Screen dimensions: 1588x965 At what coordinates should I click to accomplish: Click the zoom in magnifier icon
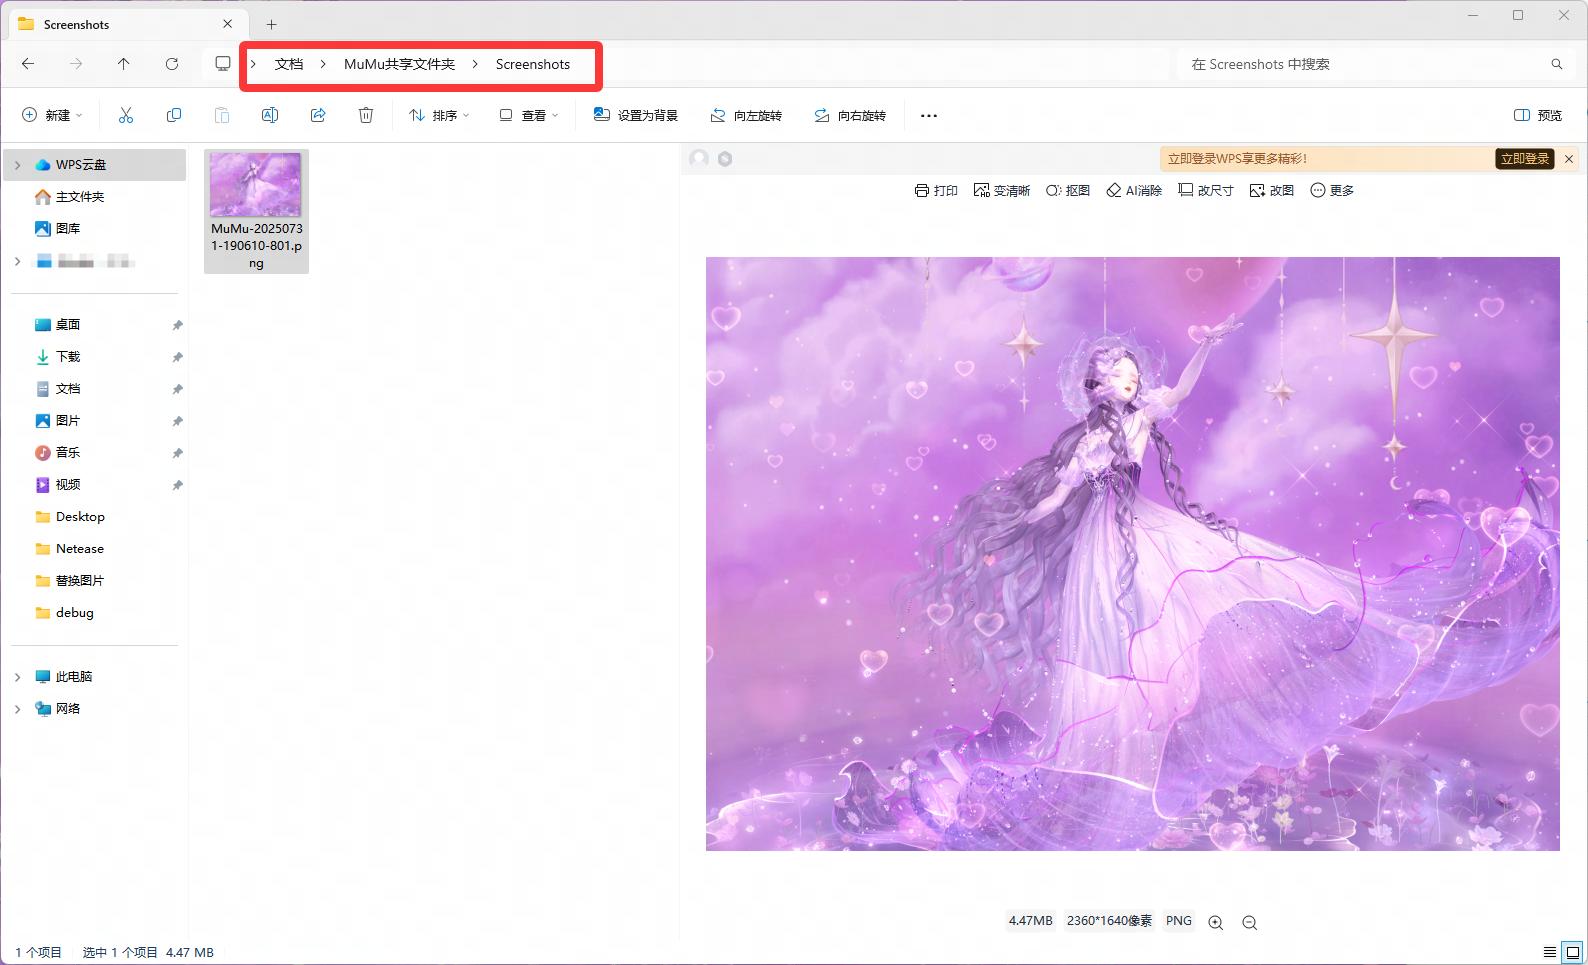(x=1215, y=922)
